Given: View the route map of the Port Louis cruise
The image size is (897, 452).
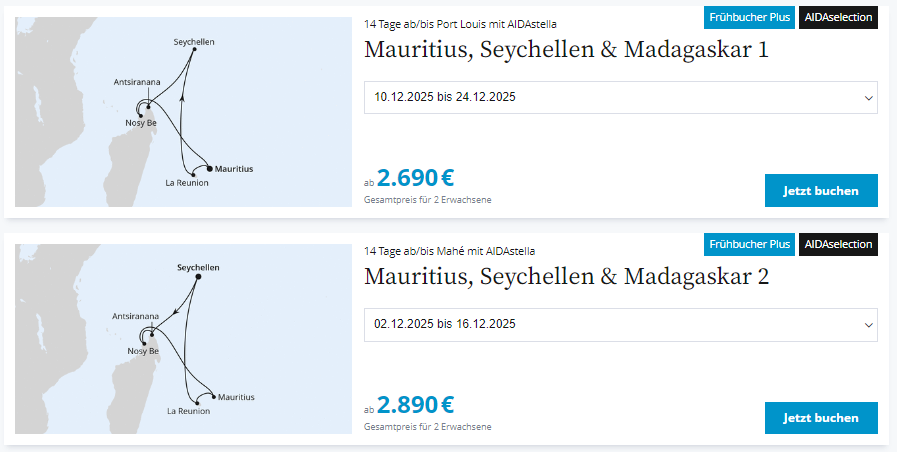Looking at the screenshot, I should [183, 112].
